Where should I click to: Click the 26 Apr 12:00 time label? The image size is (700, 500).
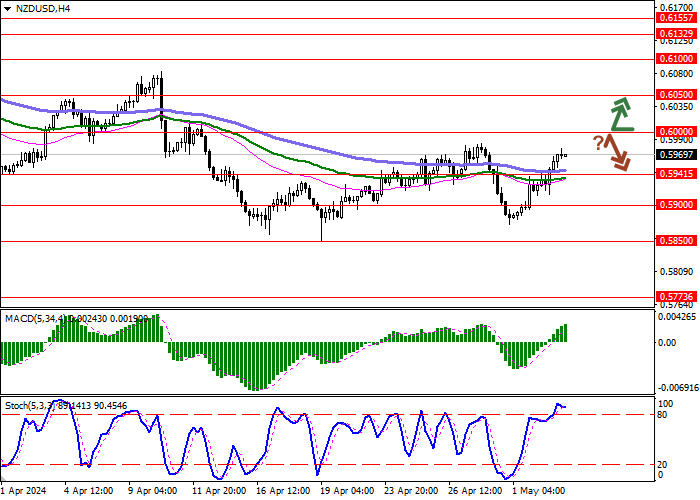(476, 491)
